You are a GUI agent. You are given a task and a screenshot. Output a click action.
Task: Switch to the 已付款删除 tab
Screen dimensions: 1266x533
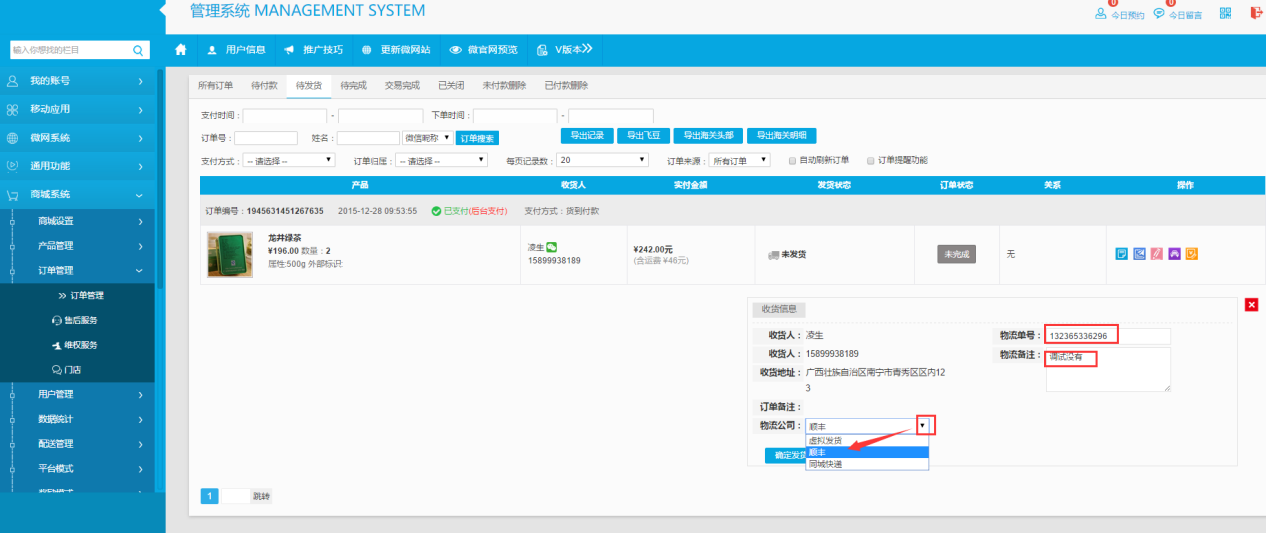(x=566, y=86)
